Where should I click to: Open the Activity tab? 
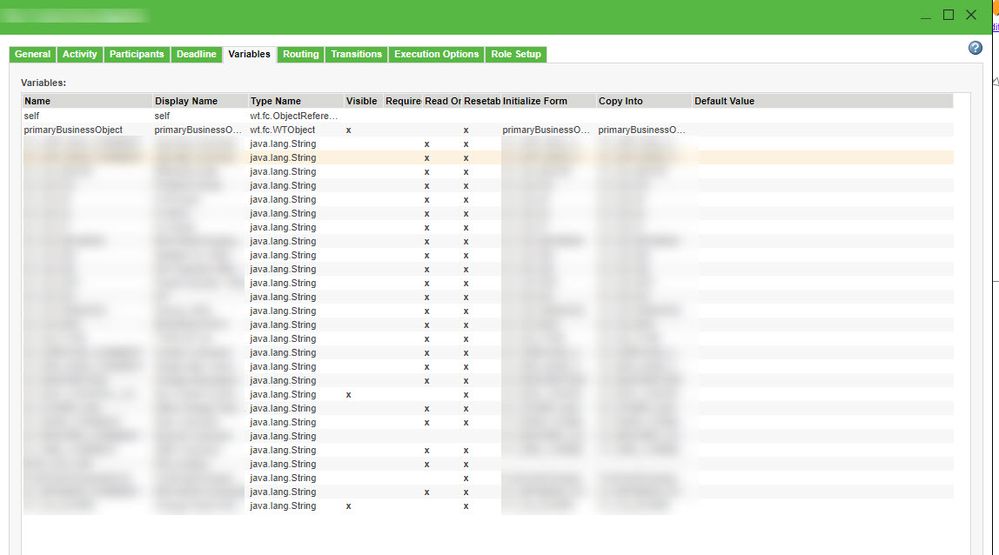[x=80, y=54]
